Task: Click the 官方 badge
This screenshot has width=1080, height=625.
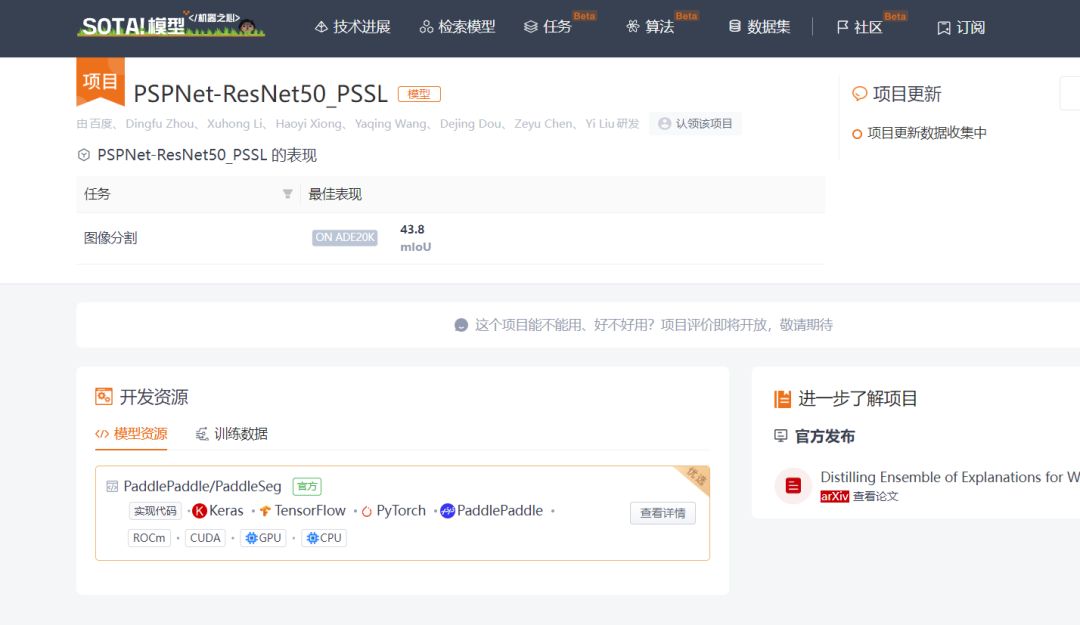Action: (x=307, y=486)
